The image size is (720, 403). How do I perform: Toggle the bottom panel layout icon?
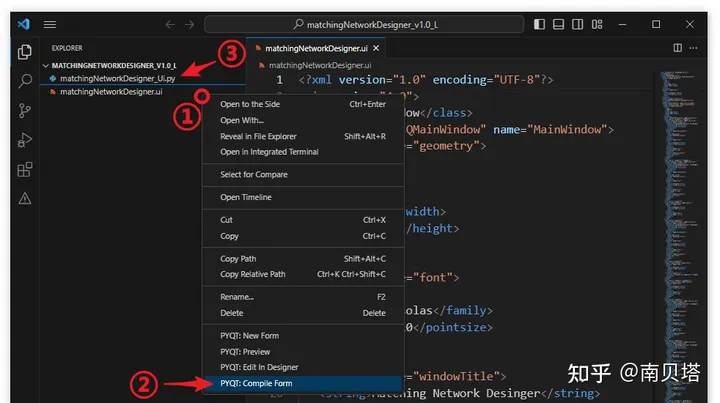(x=558, y=24)
